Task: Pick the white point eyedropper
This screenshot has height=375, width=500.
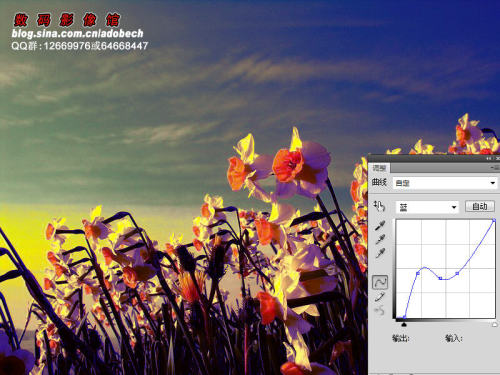Action: tap(380, 253)
